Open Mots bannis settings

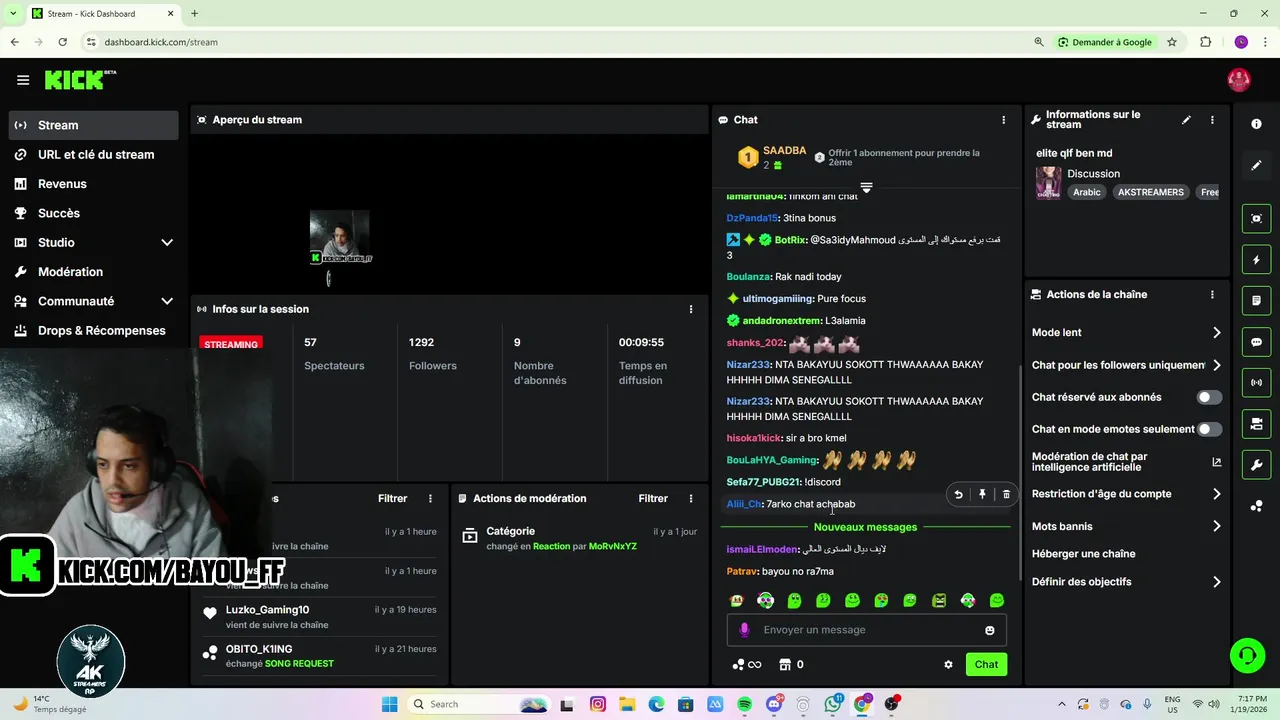coord(1126,526)
